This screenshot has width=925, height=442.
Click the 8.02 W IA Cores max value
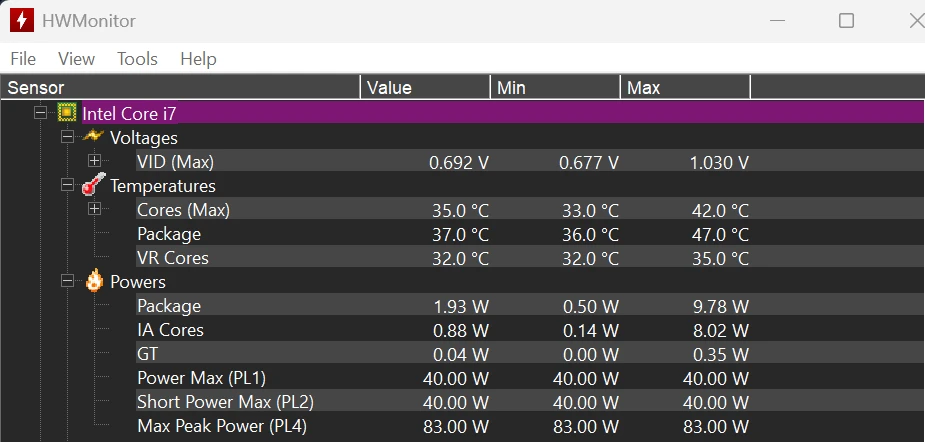[x=720, y=330]
